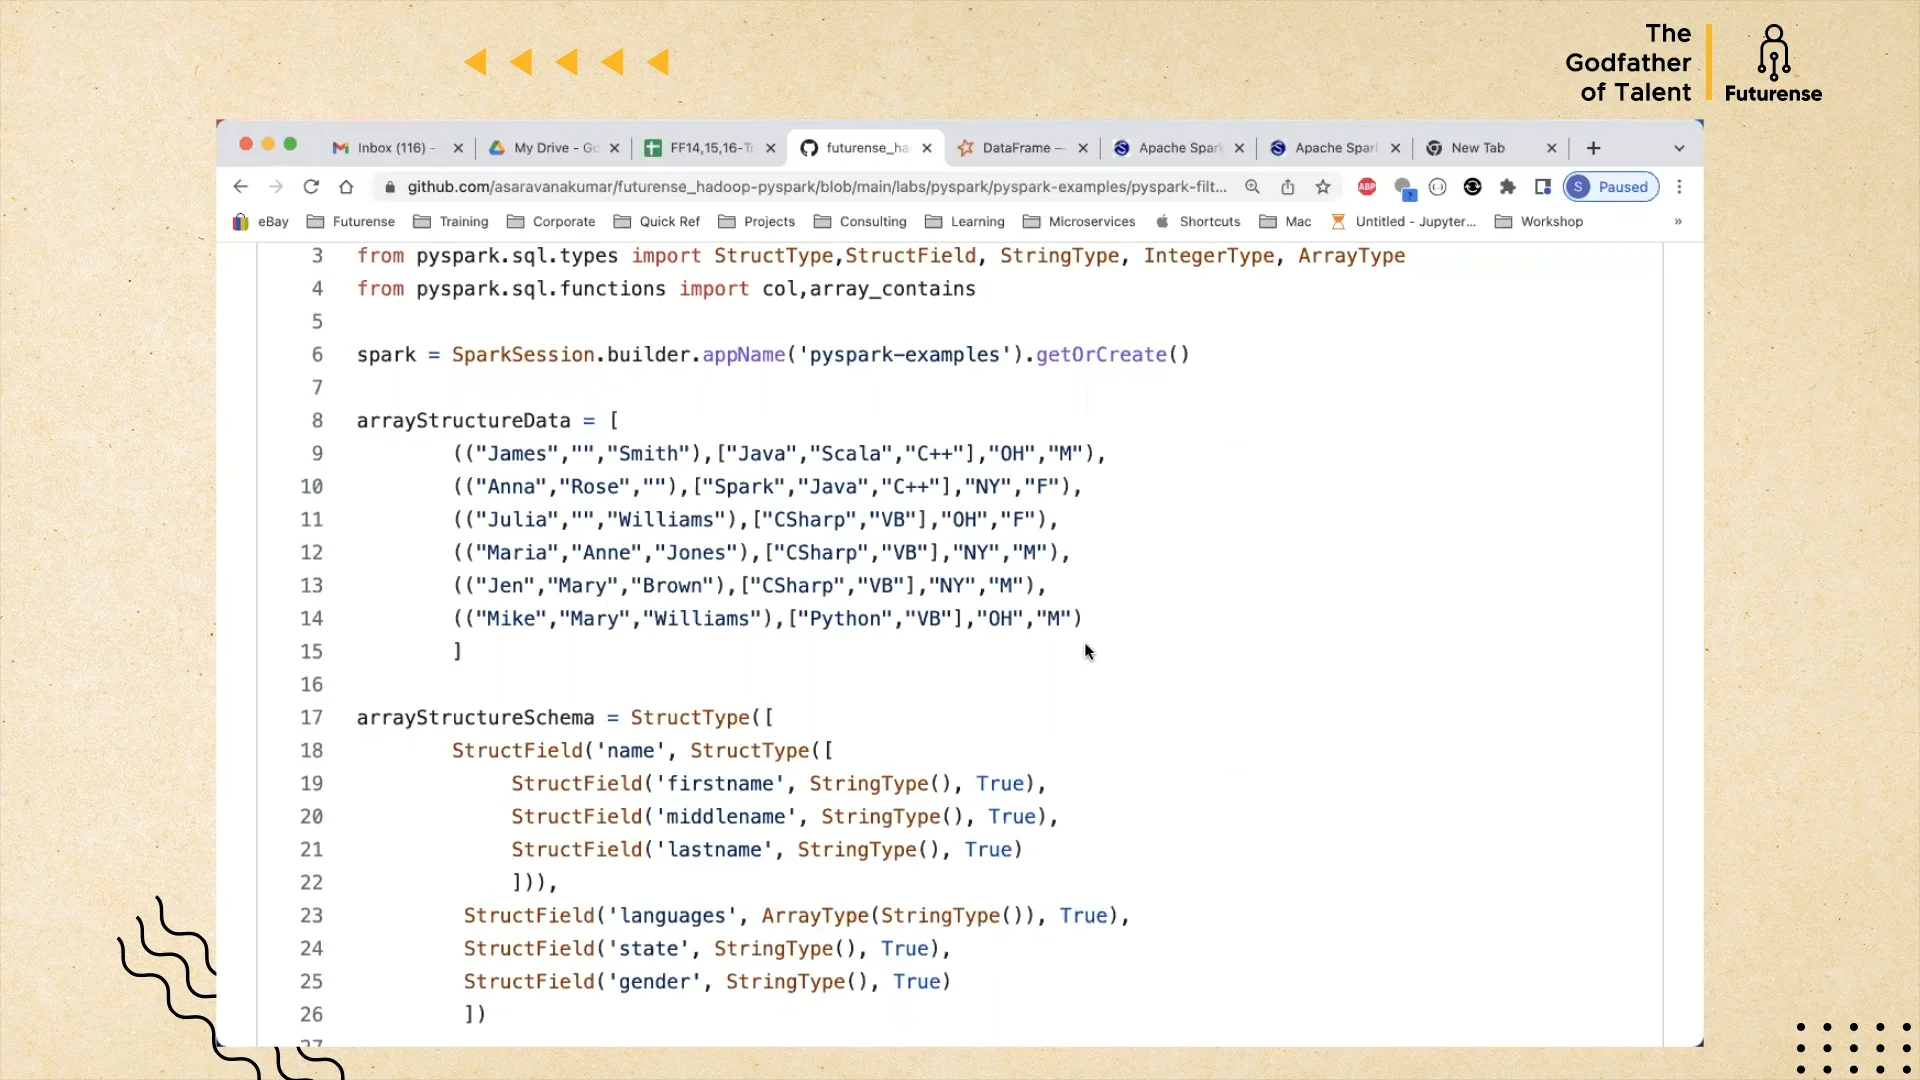This screenshot has height=1080, width=1920.
Task: Click the github.com address bar URL
Action: [816, 187]
